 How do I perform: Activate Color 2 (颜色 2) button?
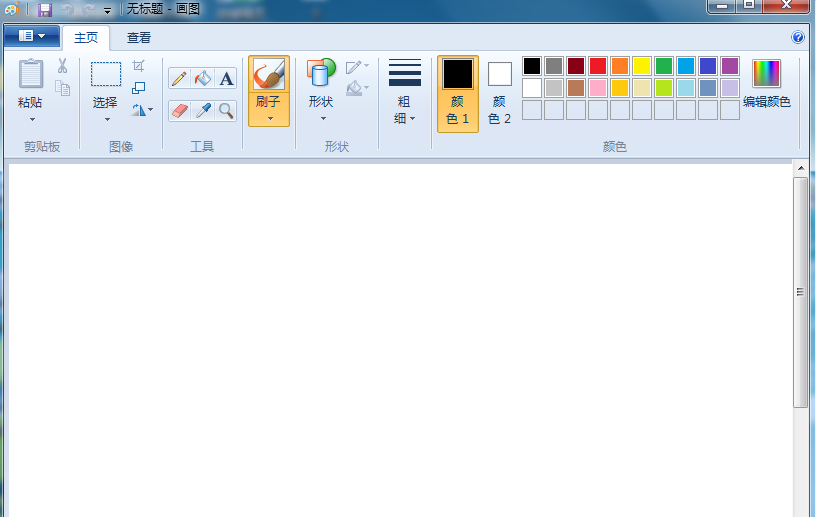coord(500,94)
